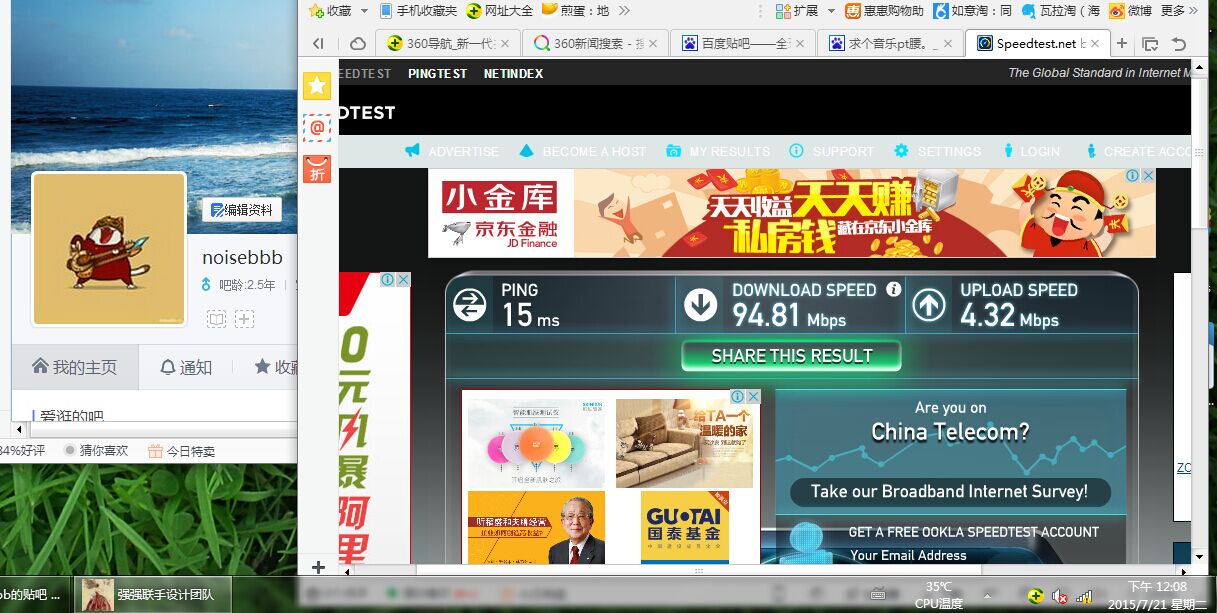Switch to the 求个音乐pt tab
Image resolution: width=1217 pixels, height=613 pixels.
pos(890,43)
